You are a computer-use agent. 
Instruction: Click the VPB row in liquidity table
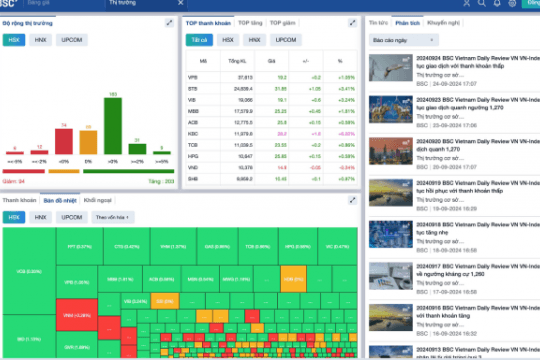[x=271, y=78]
